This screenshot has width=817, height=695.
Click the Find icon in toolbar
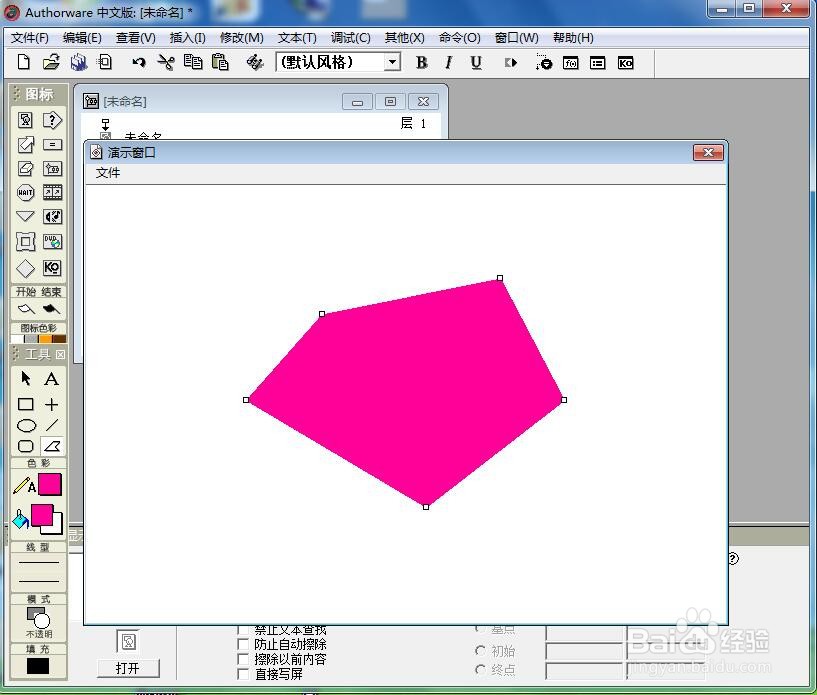tap(255, 63)
